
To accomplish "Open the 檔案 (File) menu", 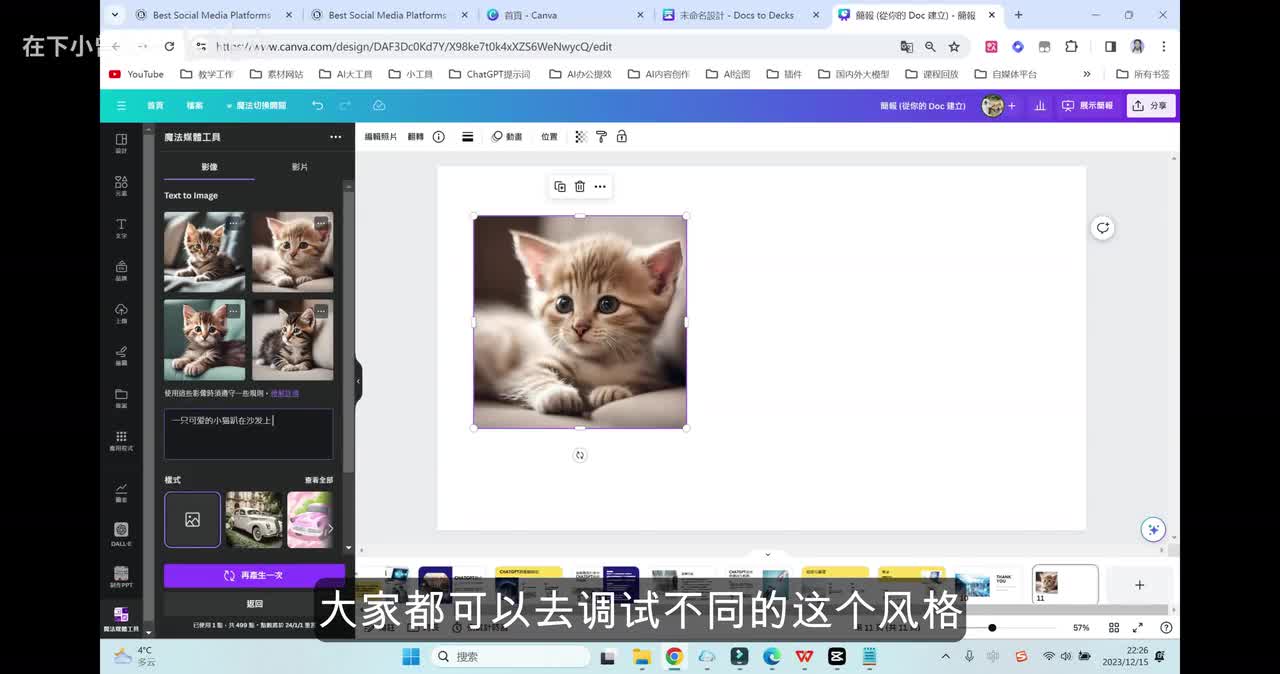I will pos(194,106).
